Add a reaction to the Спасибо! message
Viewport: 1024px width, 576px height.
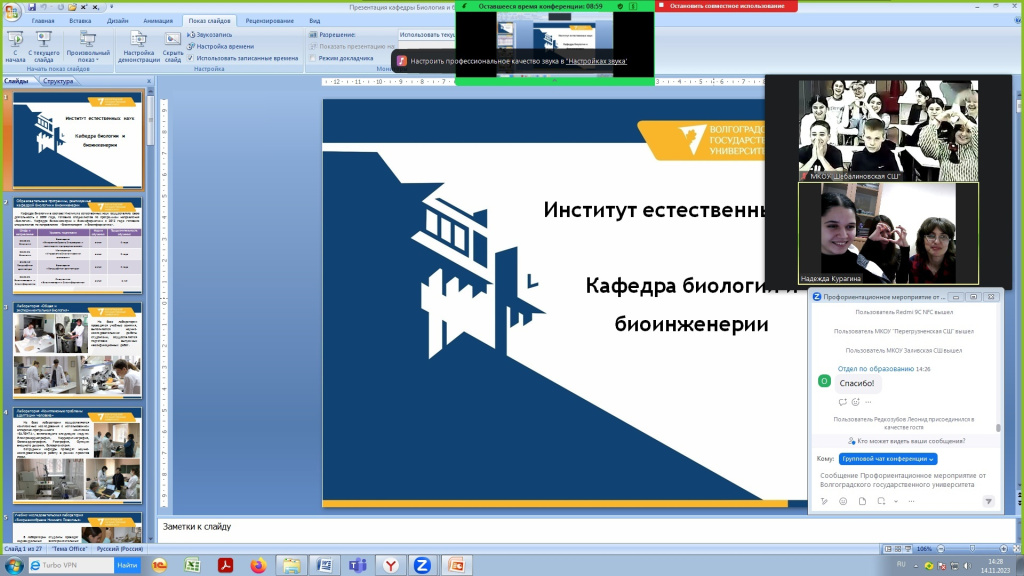(x=856, y=402)
